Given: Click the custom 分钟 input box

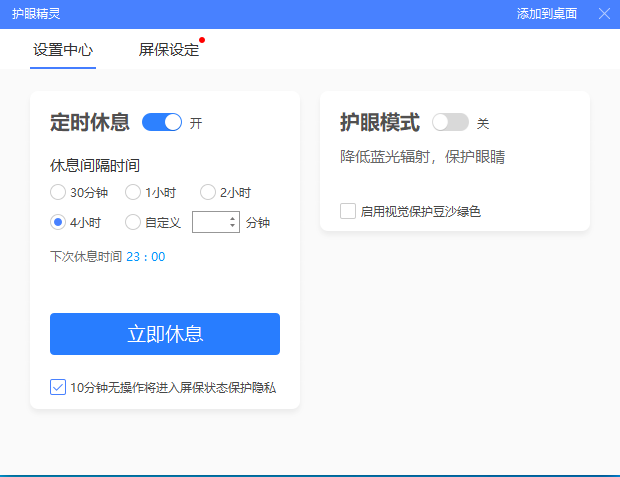Looking at the screenshot, I should [209, 222].
